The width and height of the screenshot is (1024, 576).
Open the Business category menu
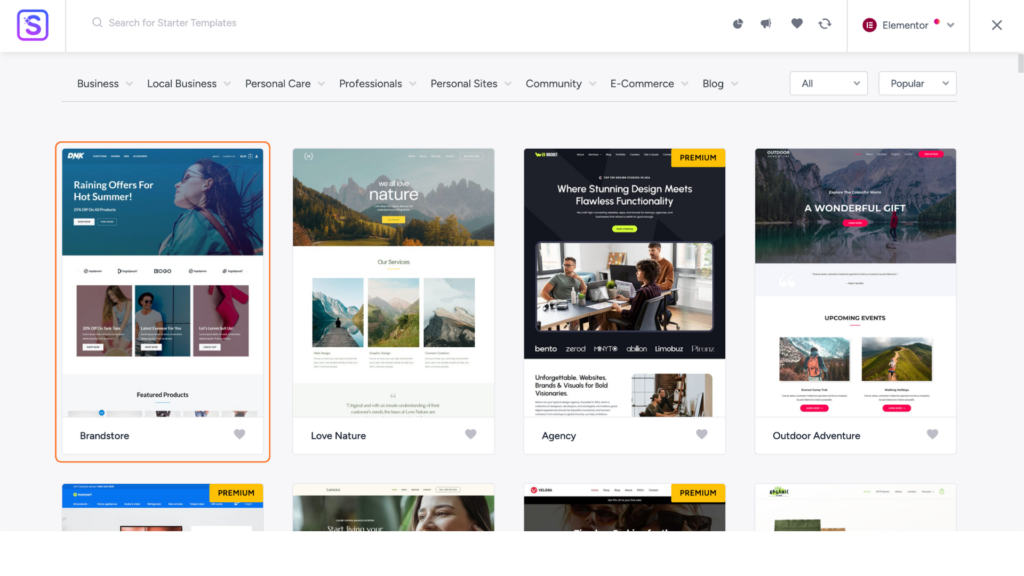[x=105, y=84]
